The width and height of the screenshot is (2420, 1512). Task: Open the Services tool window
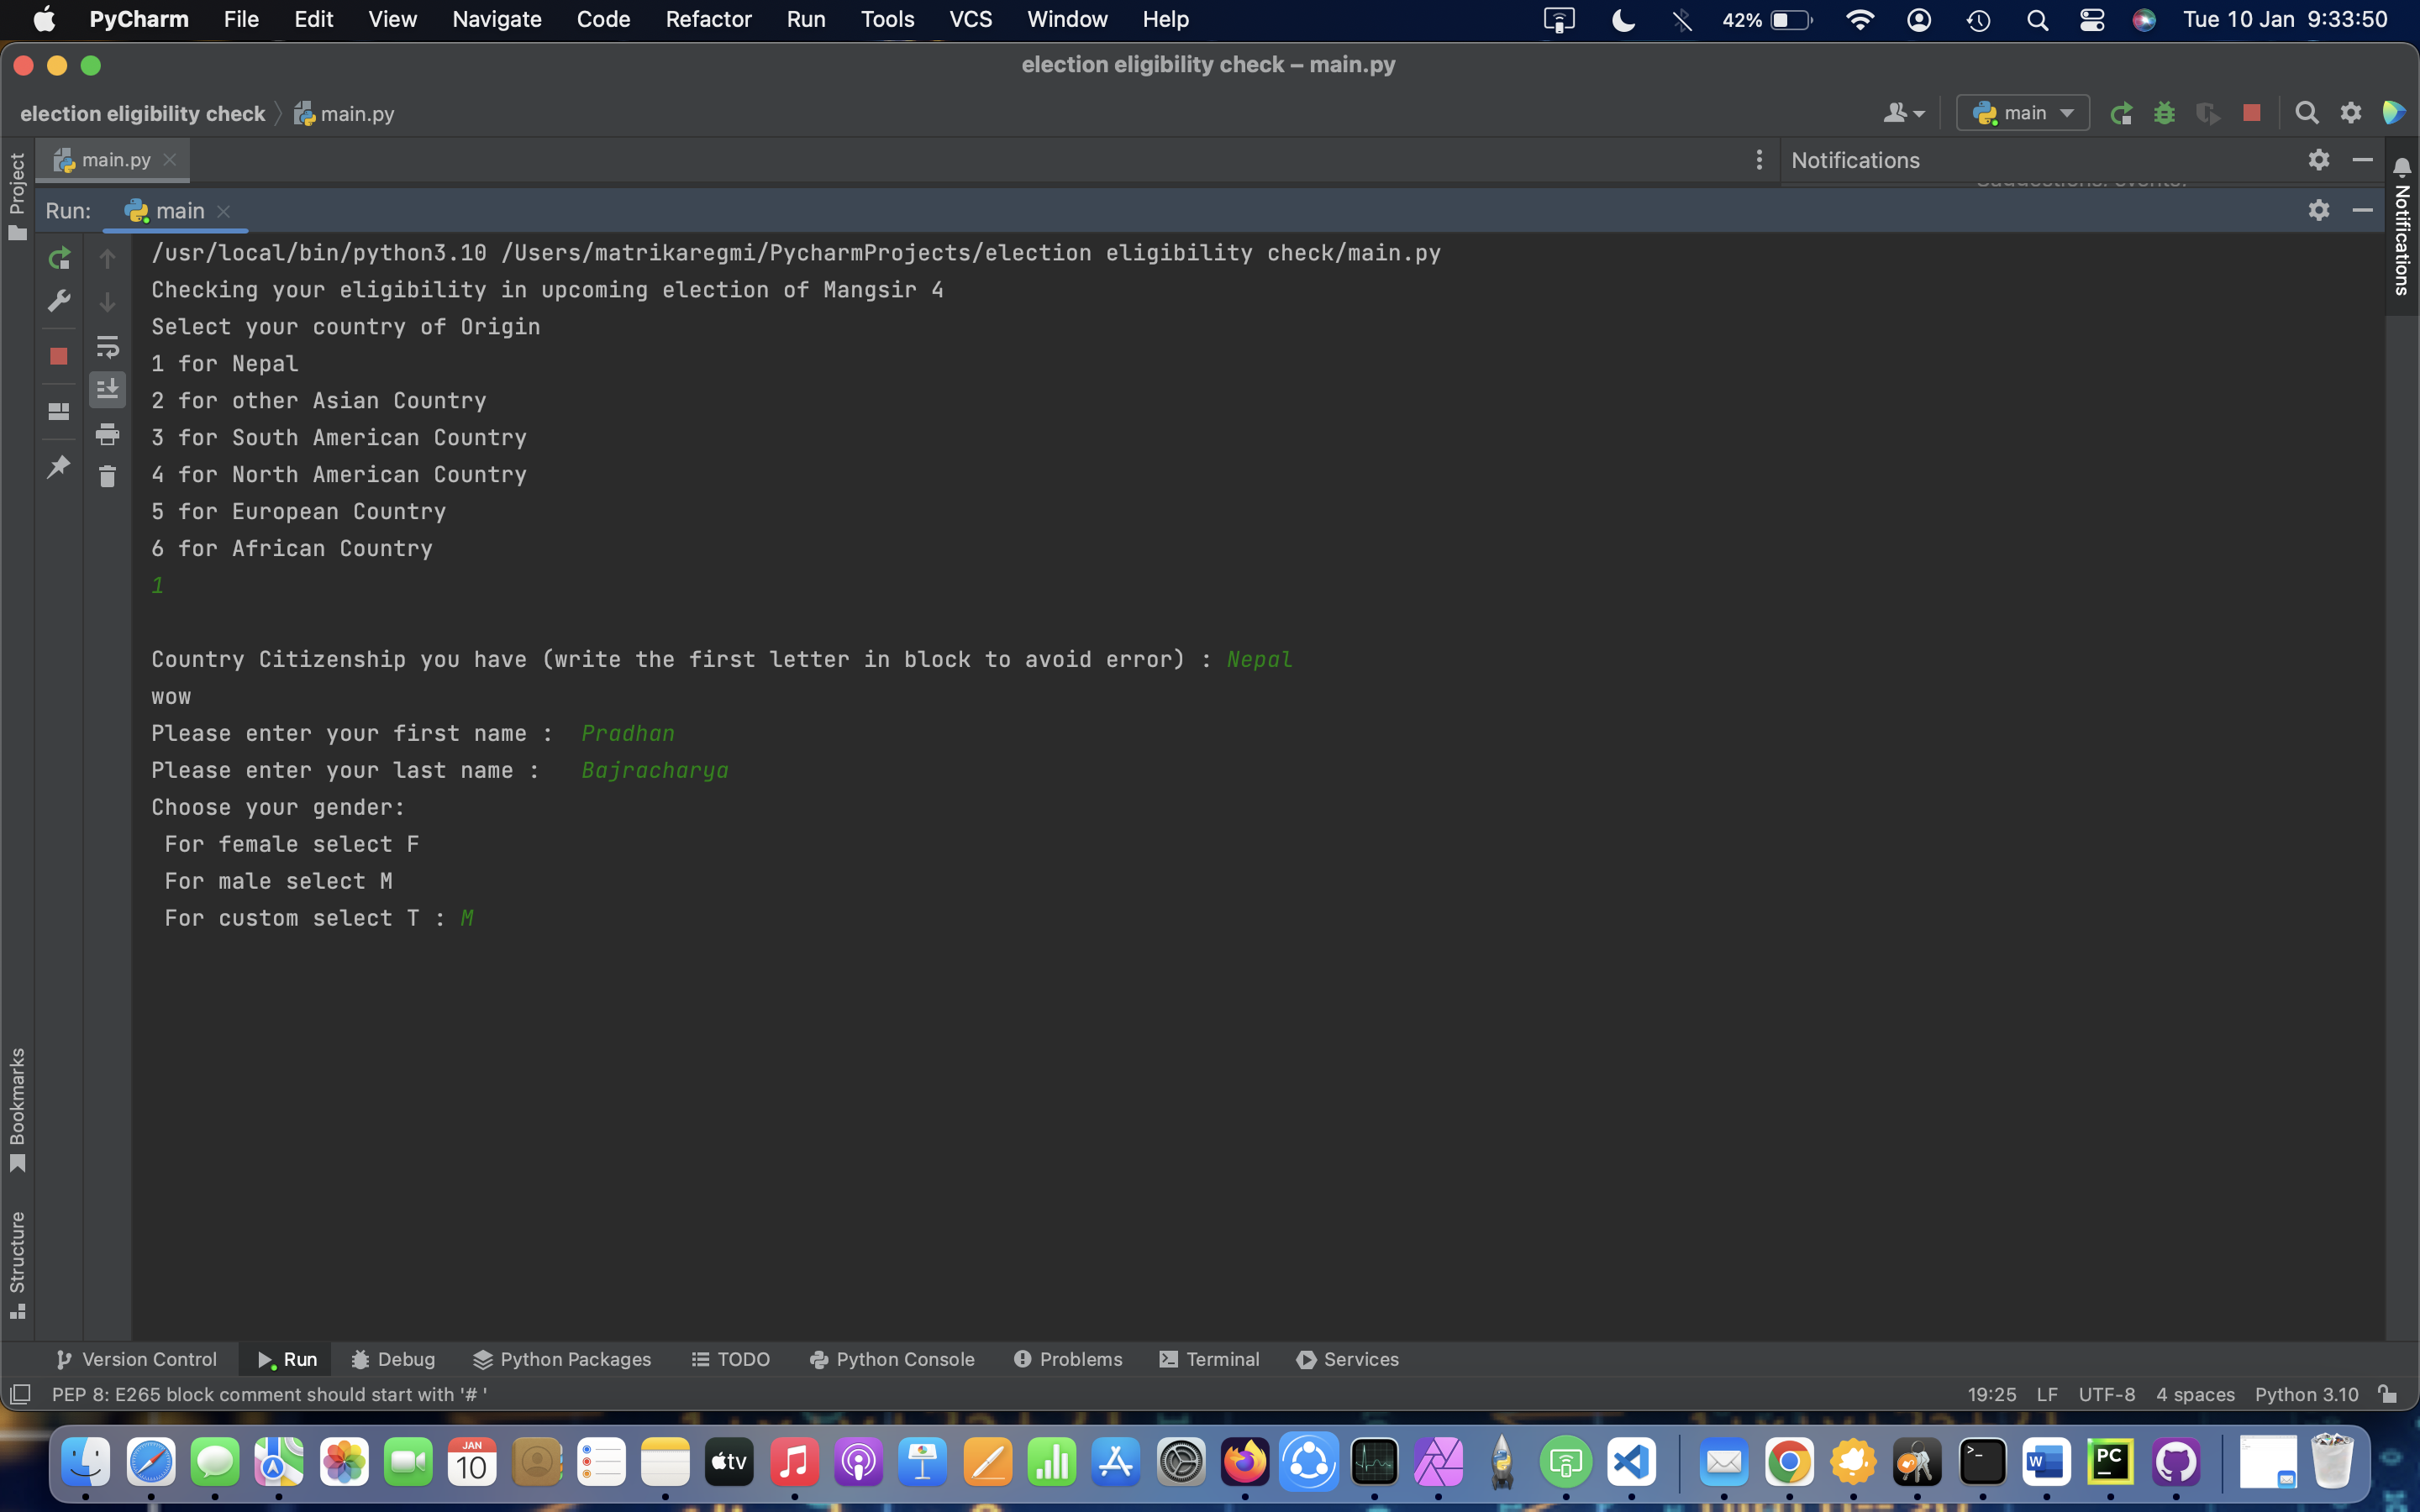click(x=1348, y=1359)
